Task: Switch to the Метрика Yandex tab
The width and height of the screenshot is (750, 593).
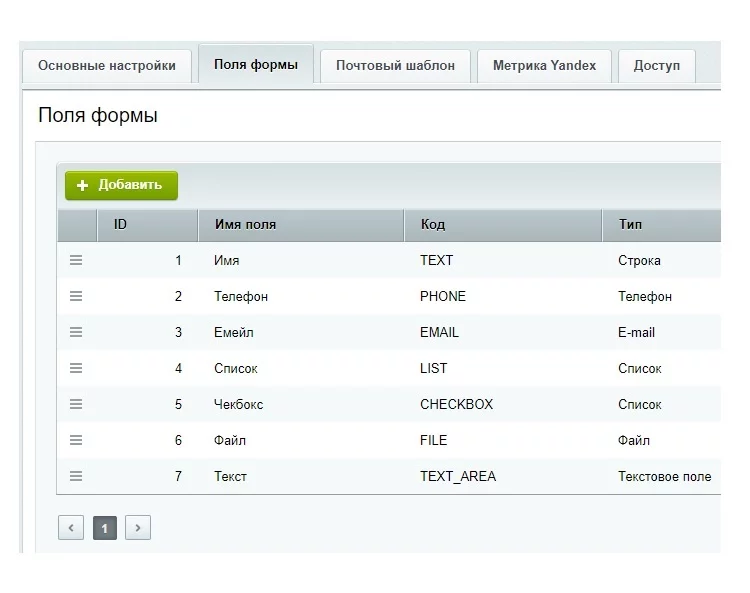Action: tap(544, 66)
